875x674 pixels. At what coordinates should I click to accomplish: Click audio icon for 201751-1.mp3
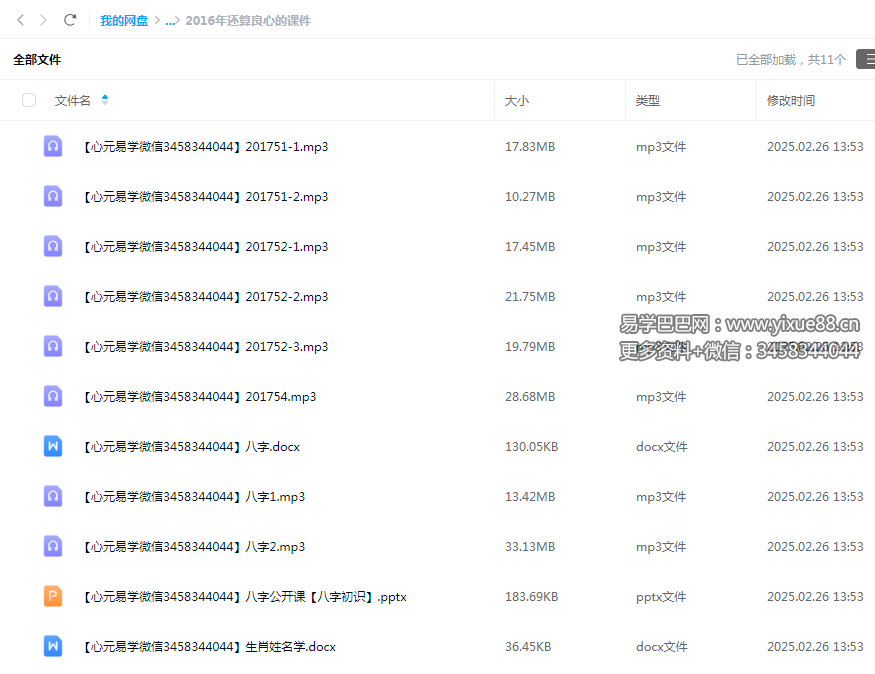(x=53, y=146)
